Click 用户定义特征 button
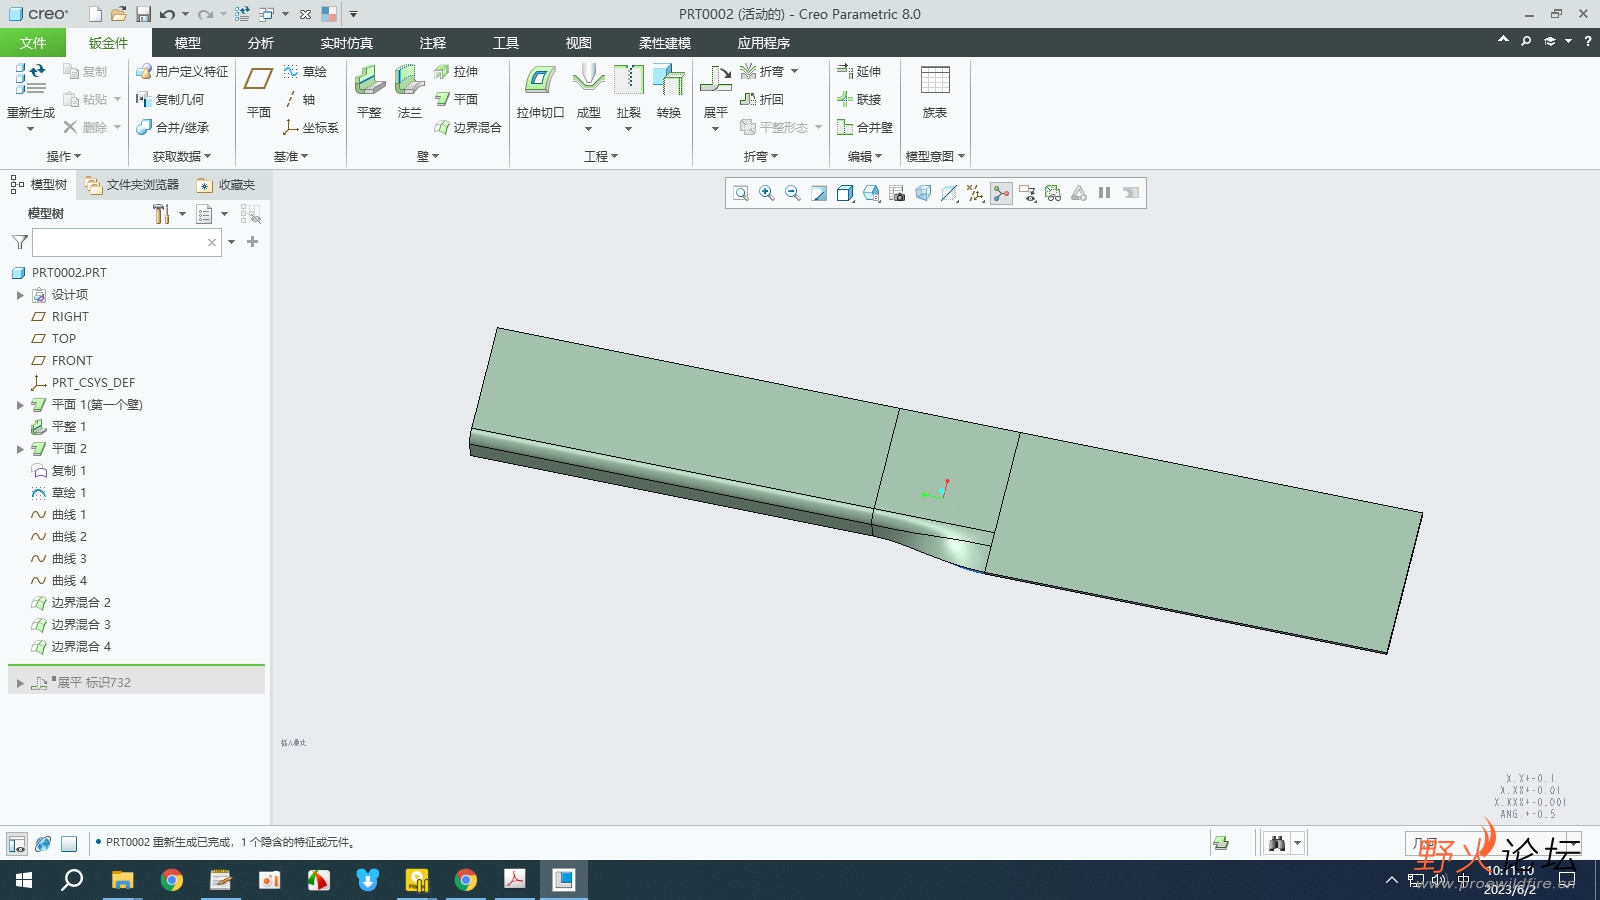Viewport: 1600px width, 900px height. [182, 71]
